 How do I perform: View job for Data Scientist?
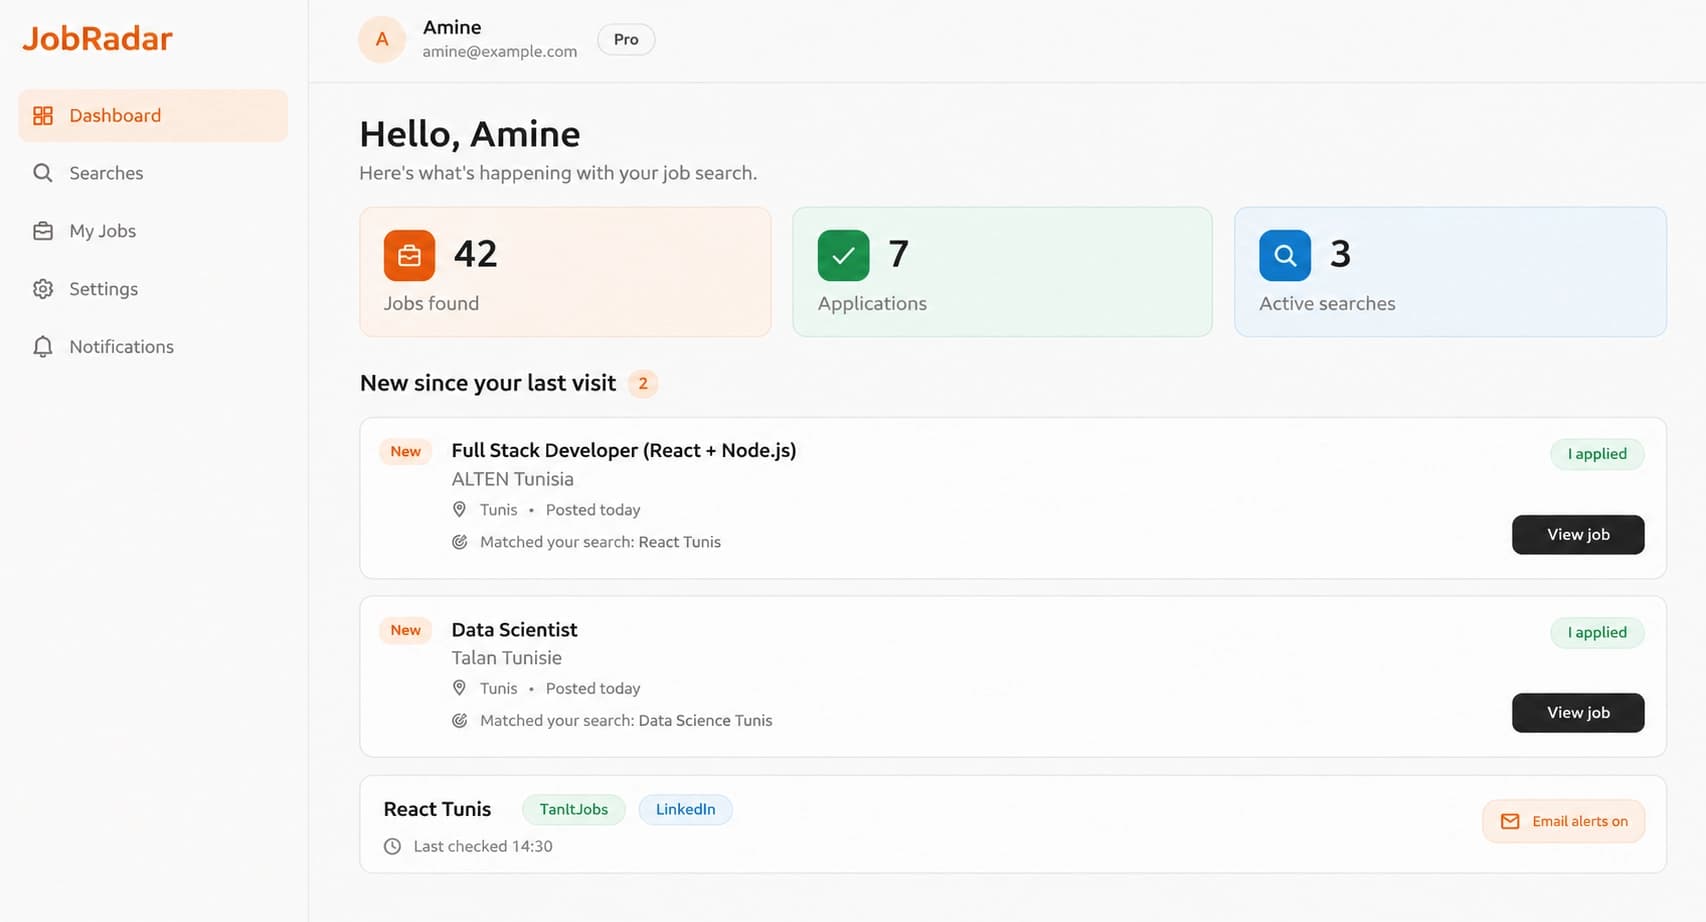[x=1578, y=713]
